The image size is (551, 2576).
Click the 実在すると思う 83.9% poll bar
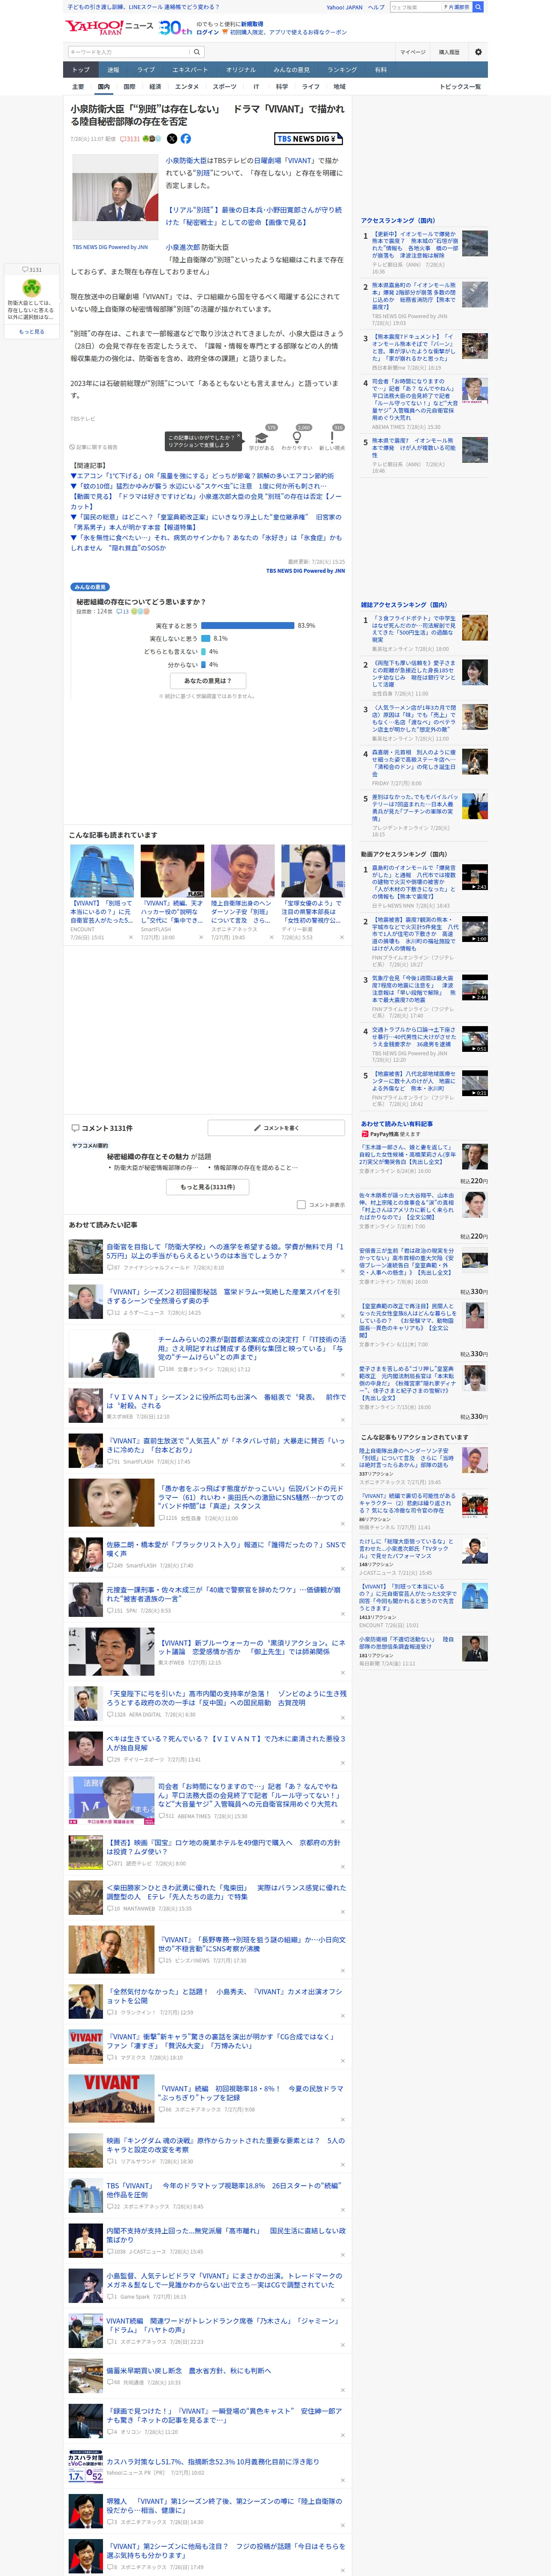click(x=247, y=626)
